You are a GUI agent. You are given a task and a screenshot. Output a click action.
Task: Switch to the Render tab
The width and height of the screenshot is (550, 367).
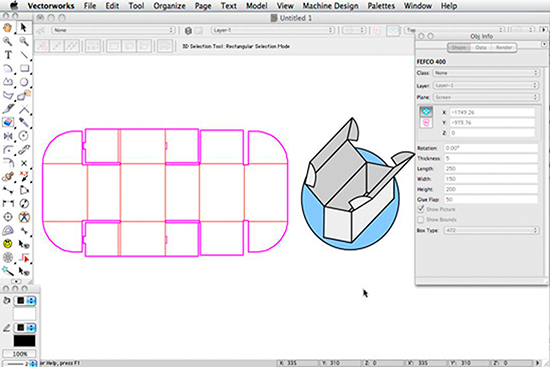pos(504,47)
